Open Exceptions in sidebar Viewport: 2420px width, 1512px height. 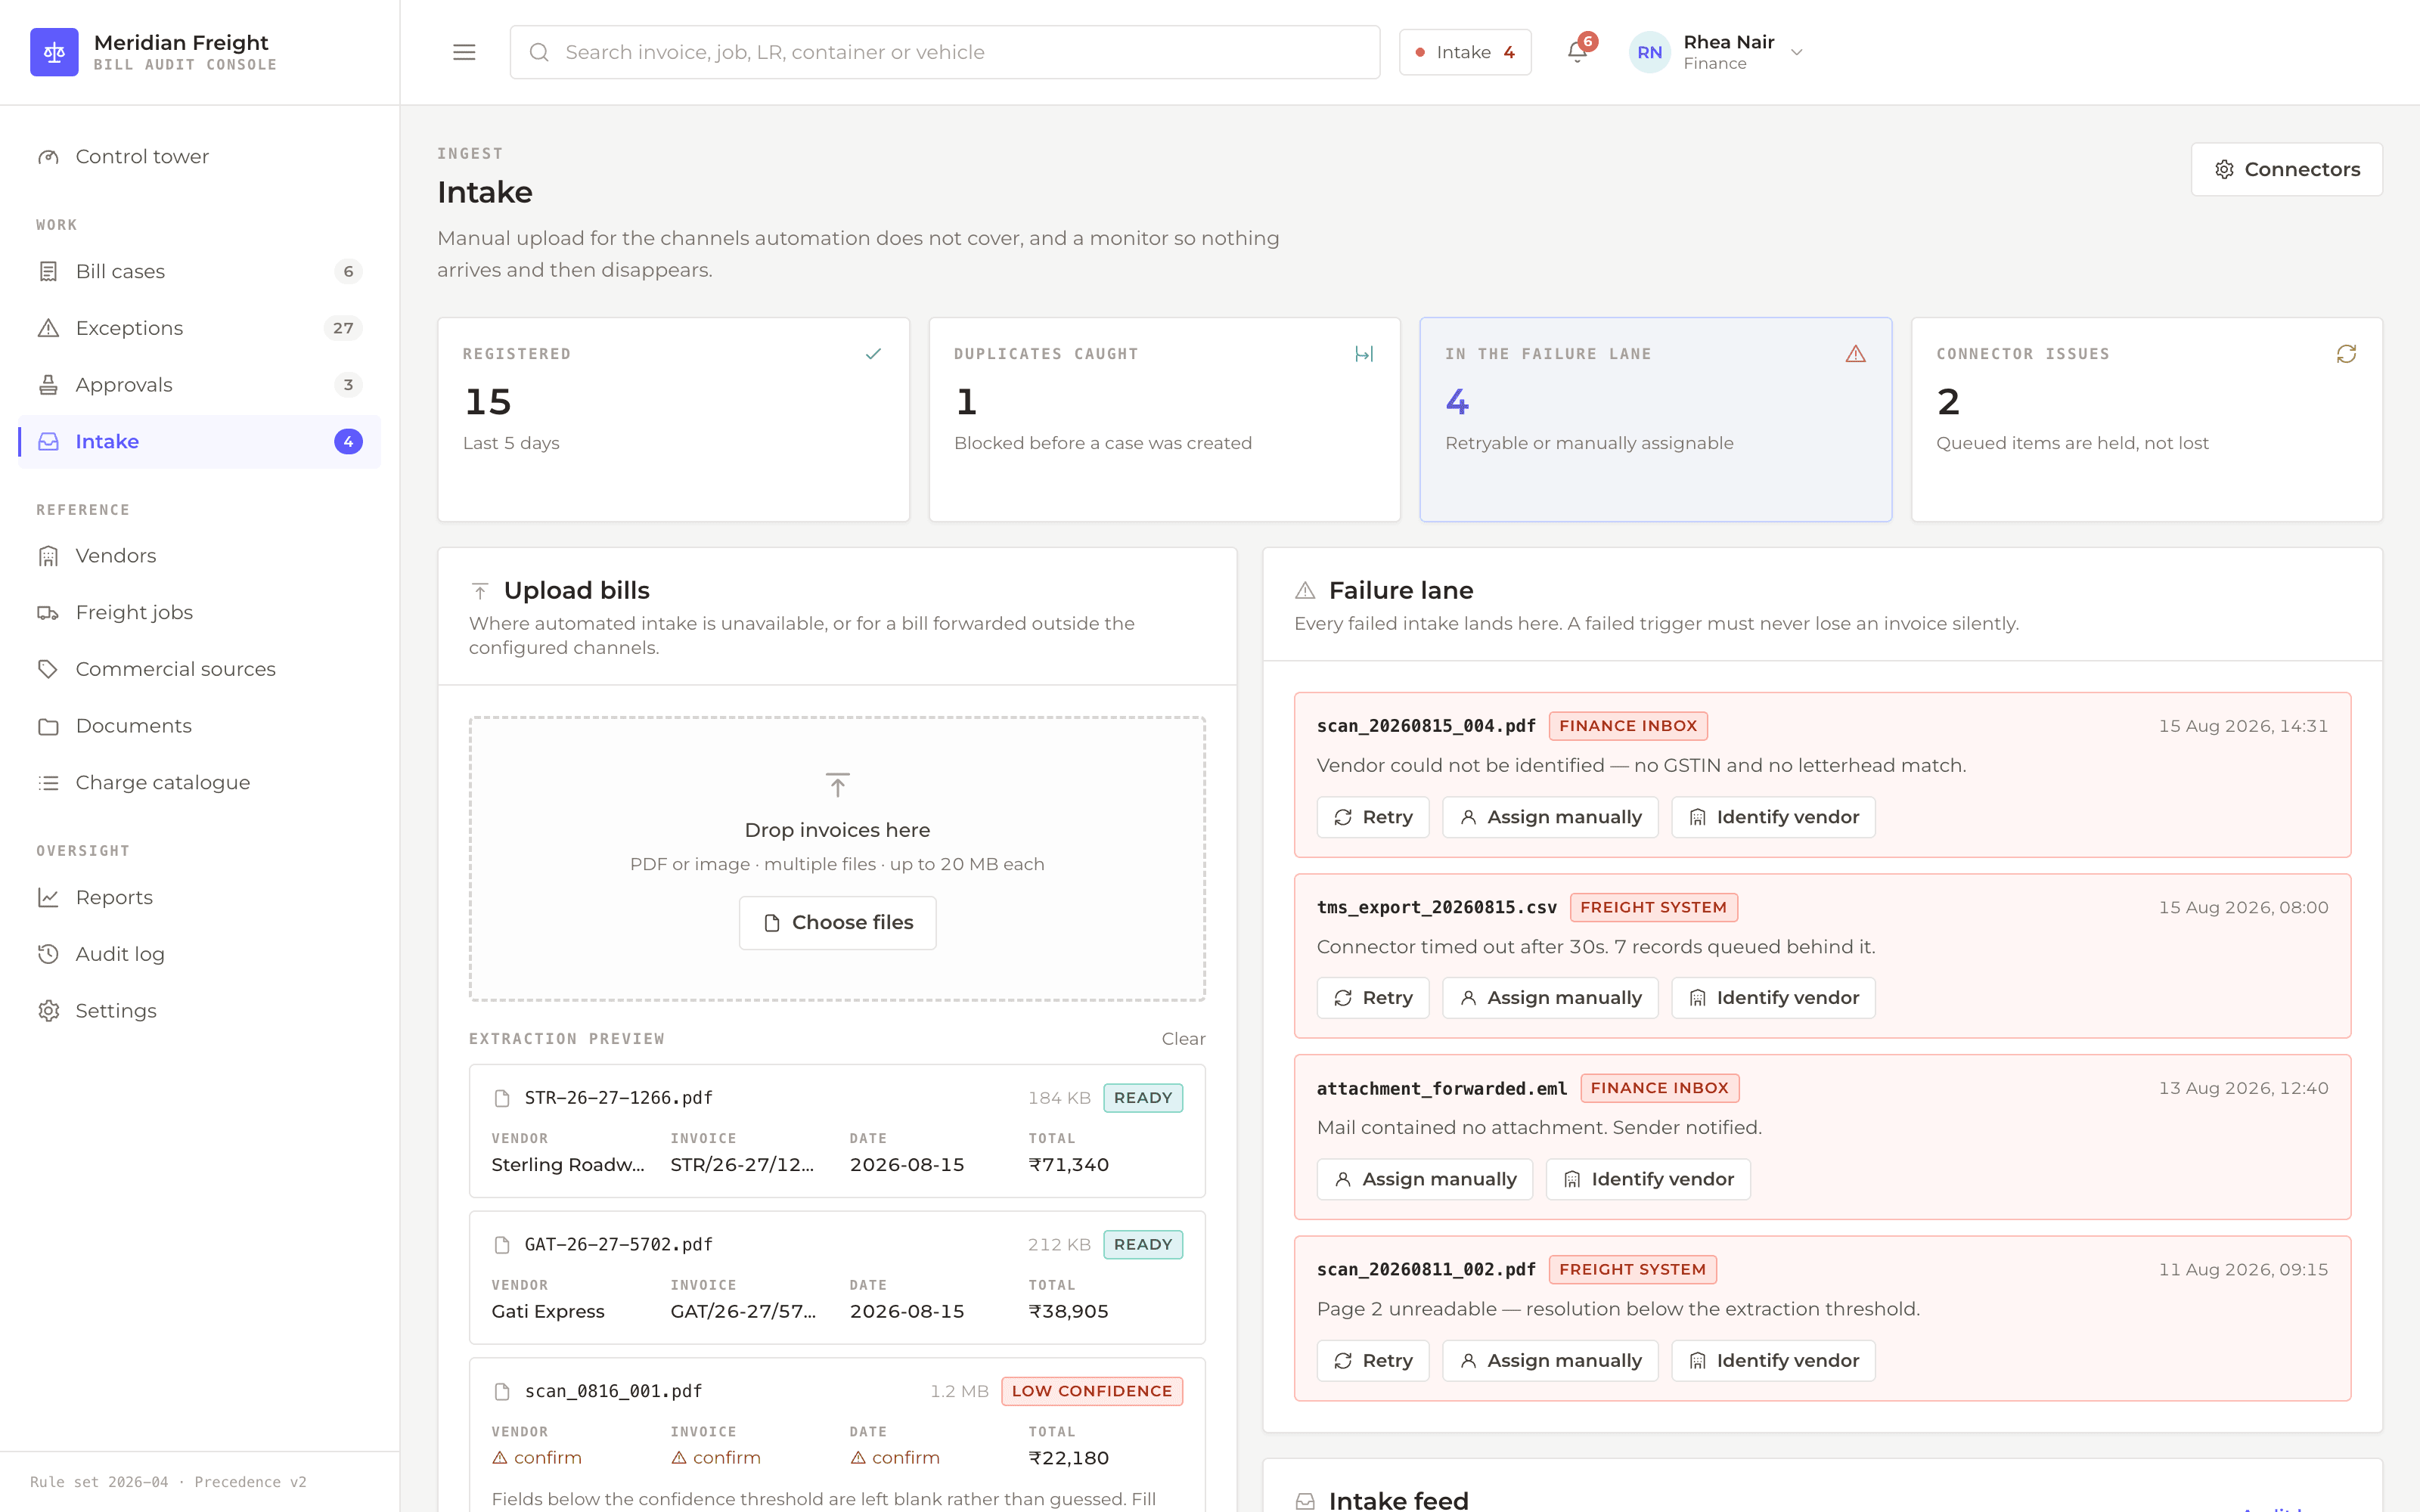tap(199, 328)
